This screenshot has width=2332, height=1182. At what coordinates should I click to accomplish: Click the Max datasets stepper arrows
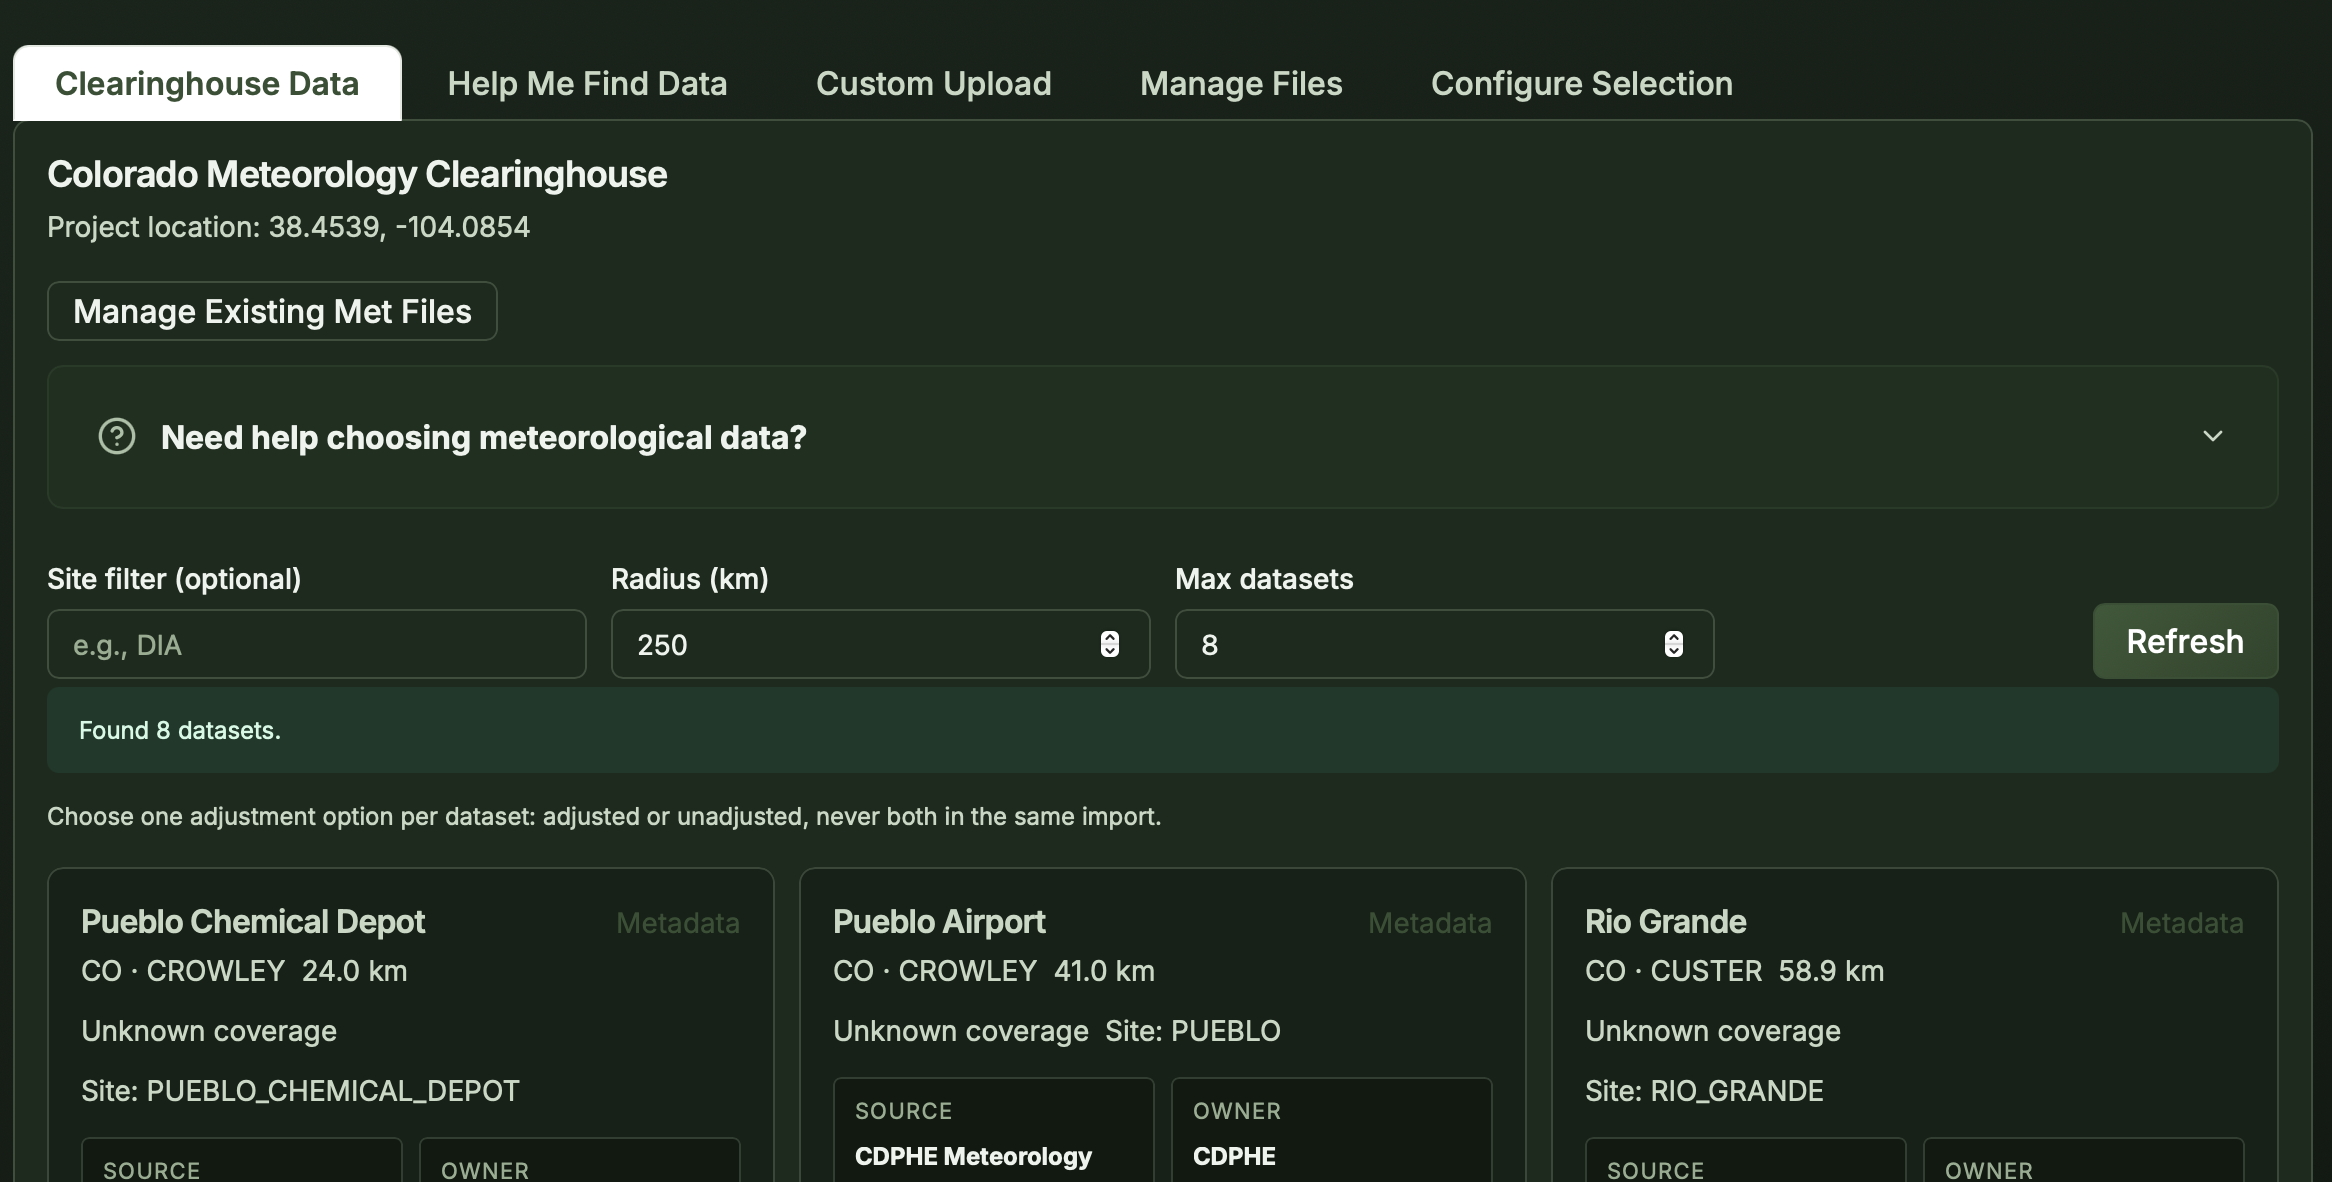click(1673, 644)
